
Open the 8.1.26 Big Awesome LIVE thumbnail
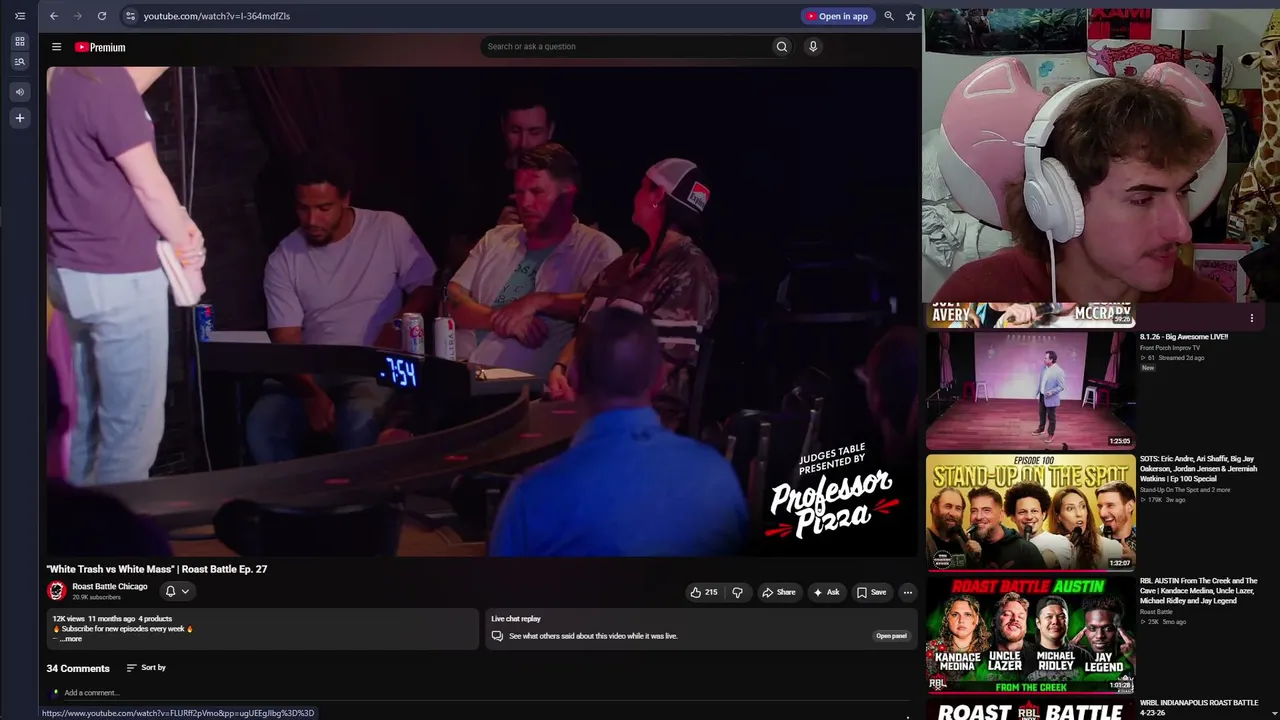point(1030,390)
